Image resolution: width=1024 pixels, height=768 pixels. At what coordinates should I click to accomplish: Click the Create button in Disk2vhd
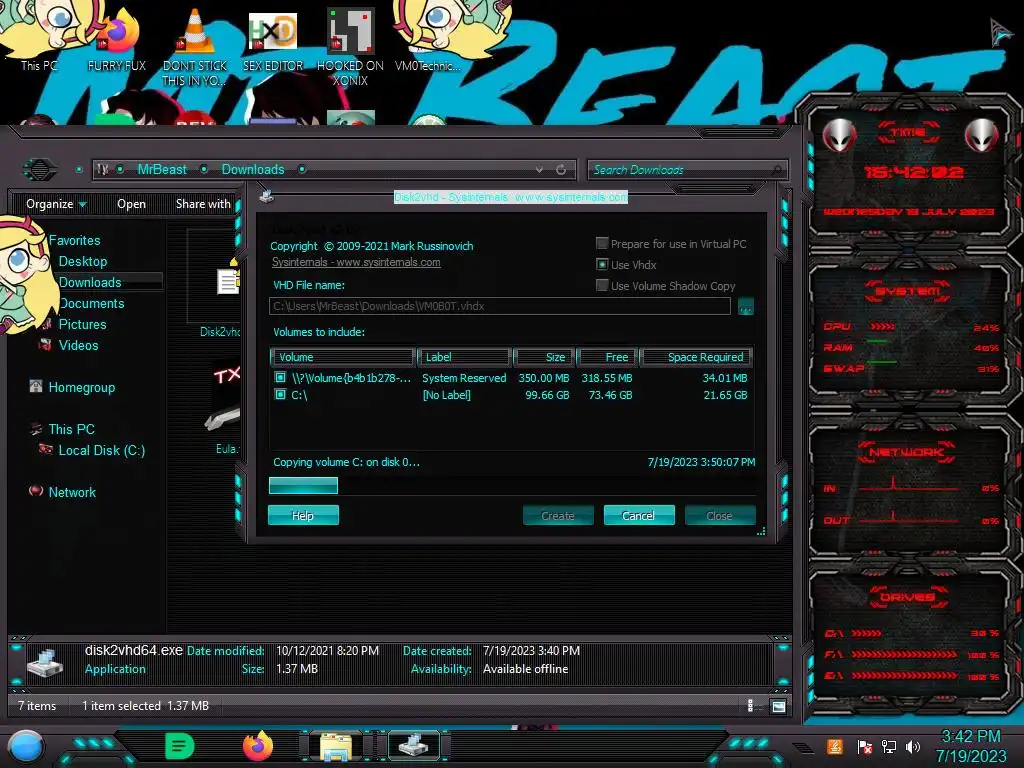pyautogui.click(x=558, y=515)
